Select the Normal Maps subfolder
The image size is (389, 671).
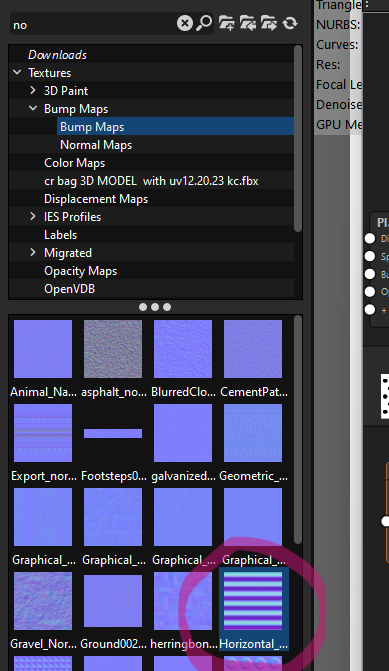(x=96, y=145)
